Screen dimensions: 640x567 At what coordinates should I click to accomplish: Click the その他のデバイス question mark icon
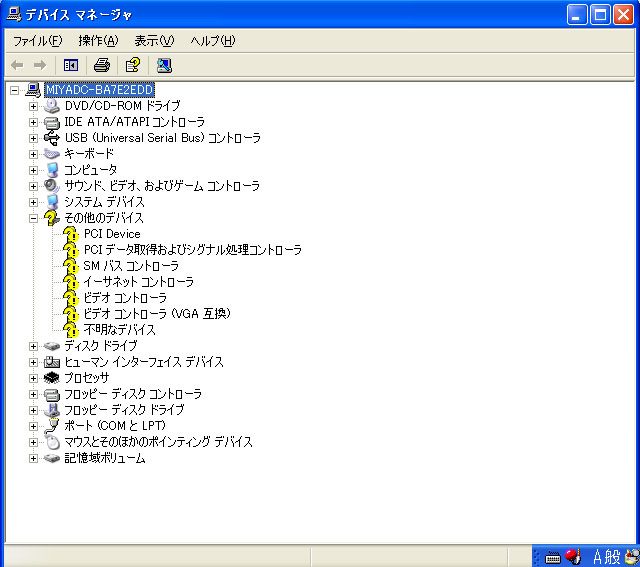click(x=51, y=218)
